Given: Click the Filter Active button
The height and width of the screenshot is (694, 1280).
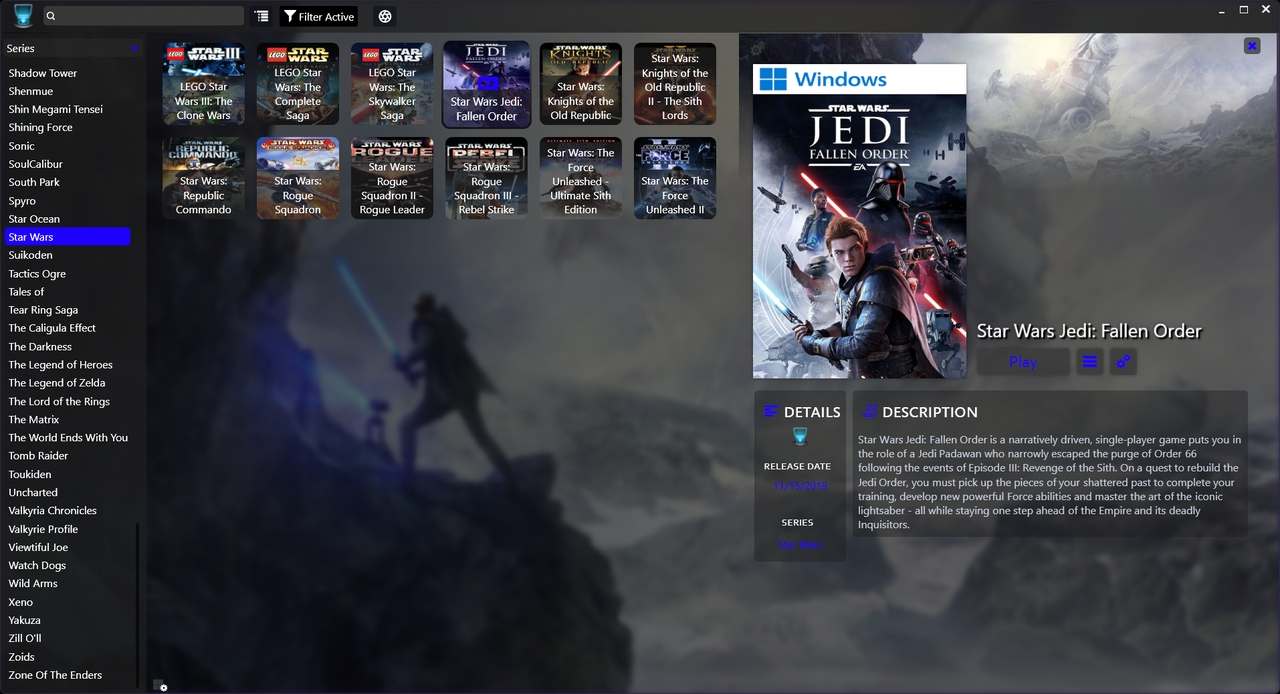Looking at the screenshot, I should 318,16.
